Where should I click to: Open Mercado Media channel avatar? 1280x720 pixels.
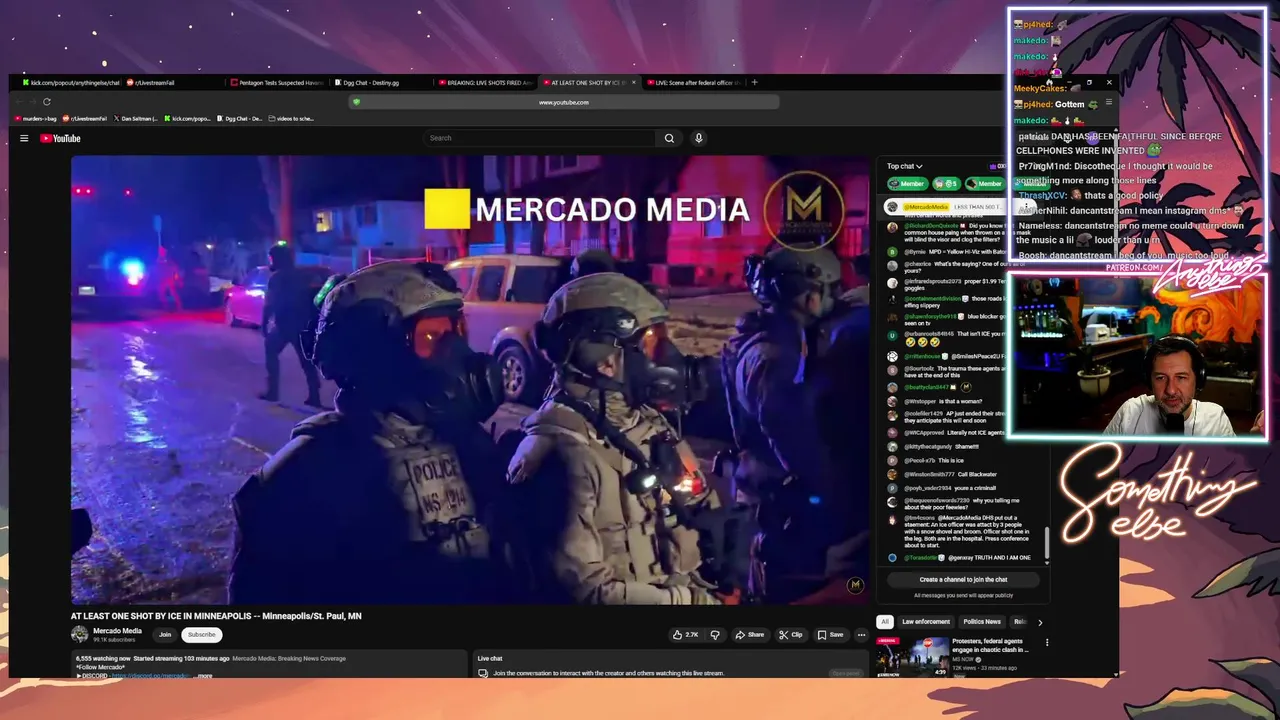79,634
